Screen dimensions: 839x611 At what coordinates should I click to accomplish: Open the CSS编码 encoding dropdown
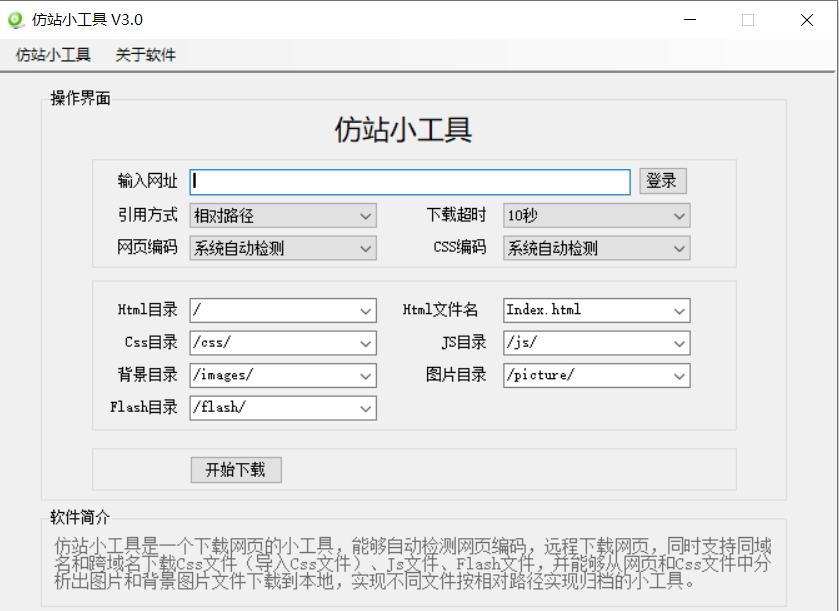[597, 248]
